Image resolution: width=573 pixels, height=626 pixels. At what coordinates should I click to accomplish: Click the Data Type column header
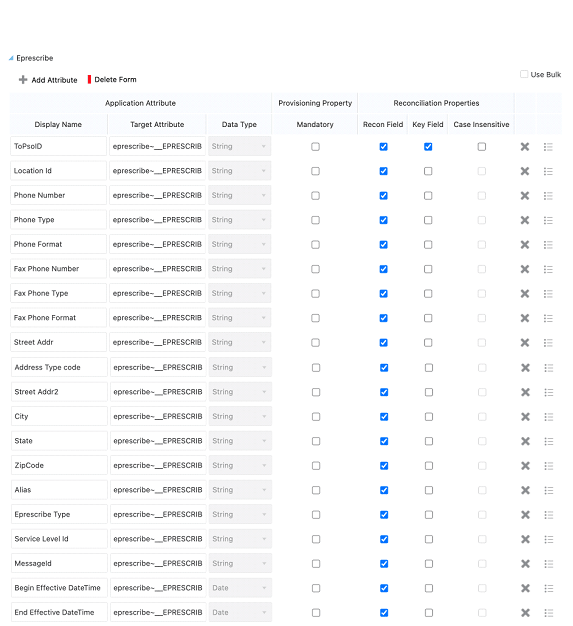239,125
